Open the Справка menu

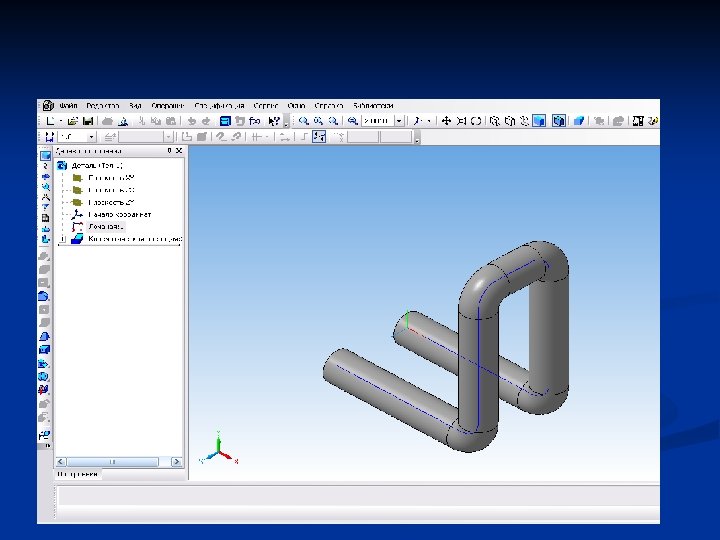[x=329, y=106]
